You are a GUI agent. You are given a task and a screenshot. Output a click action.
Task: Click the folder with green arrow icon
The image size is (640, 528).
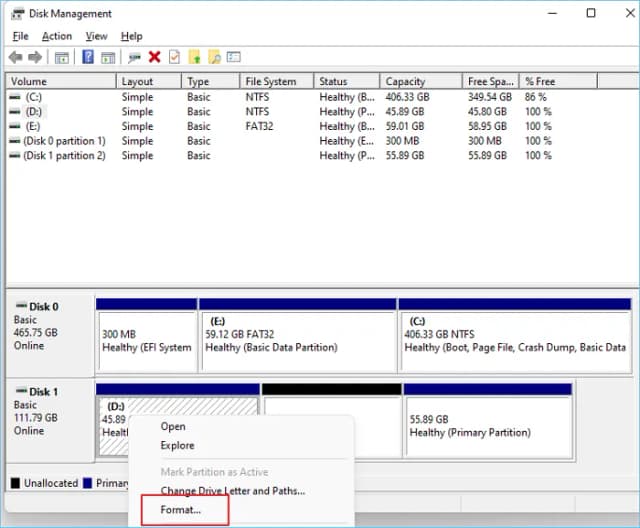(x=195, y=58)
